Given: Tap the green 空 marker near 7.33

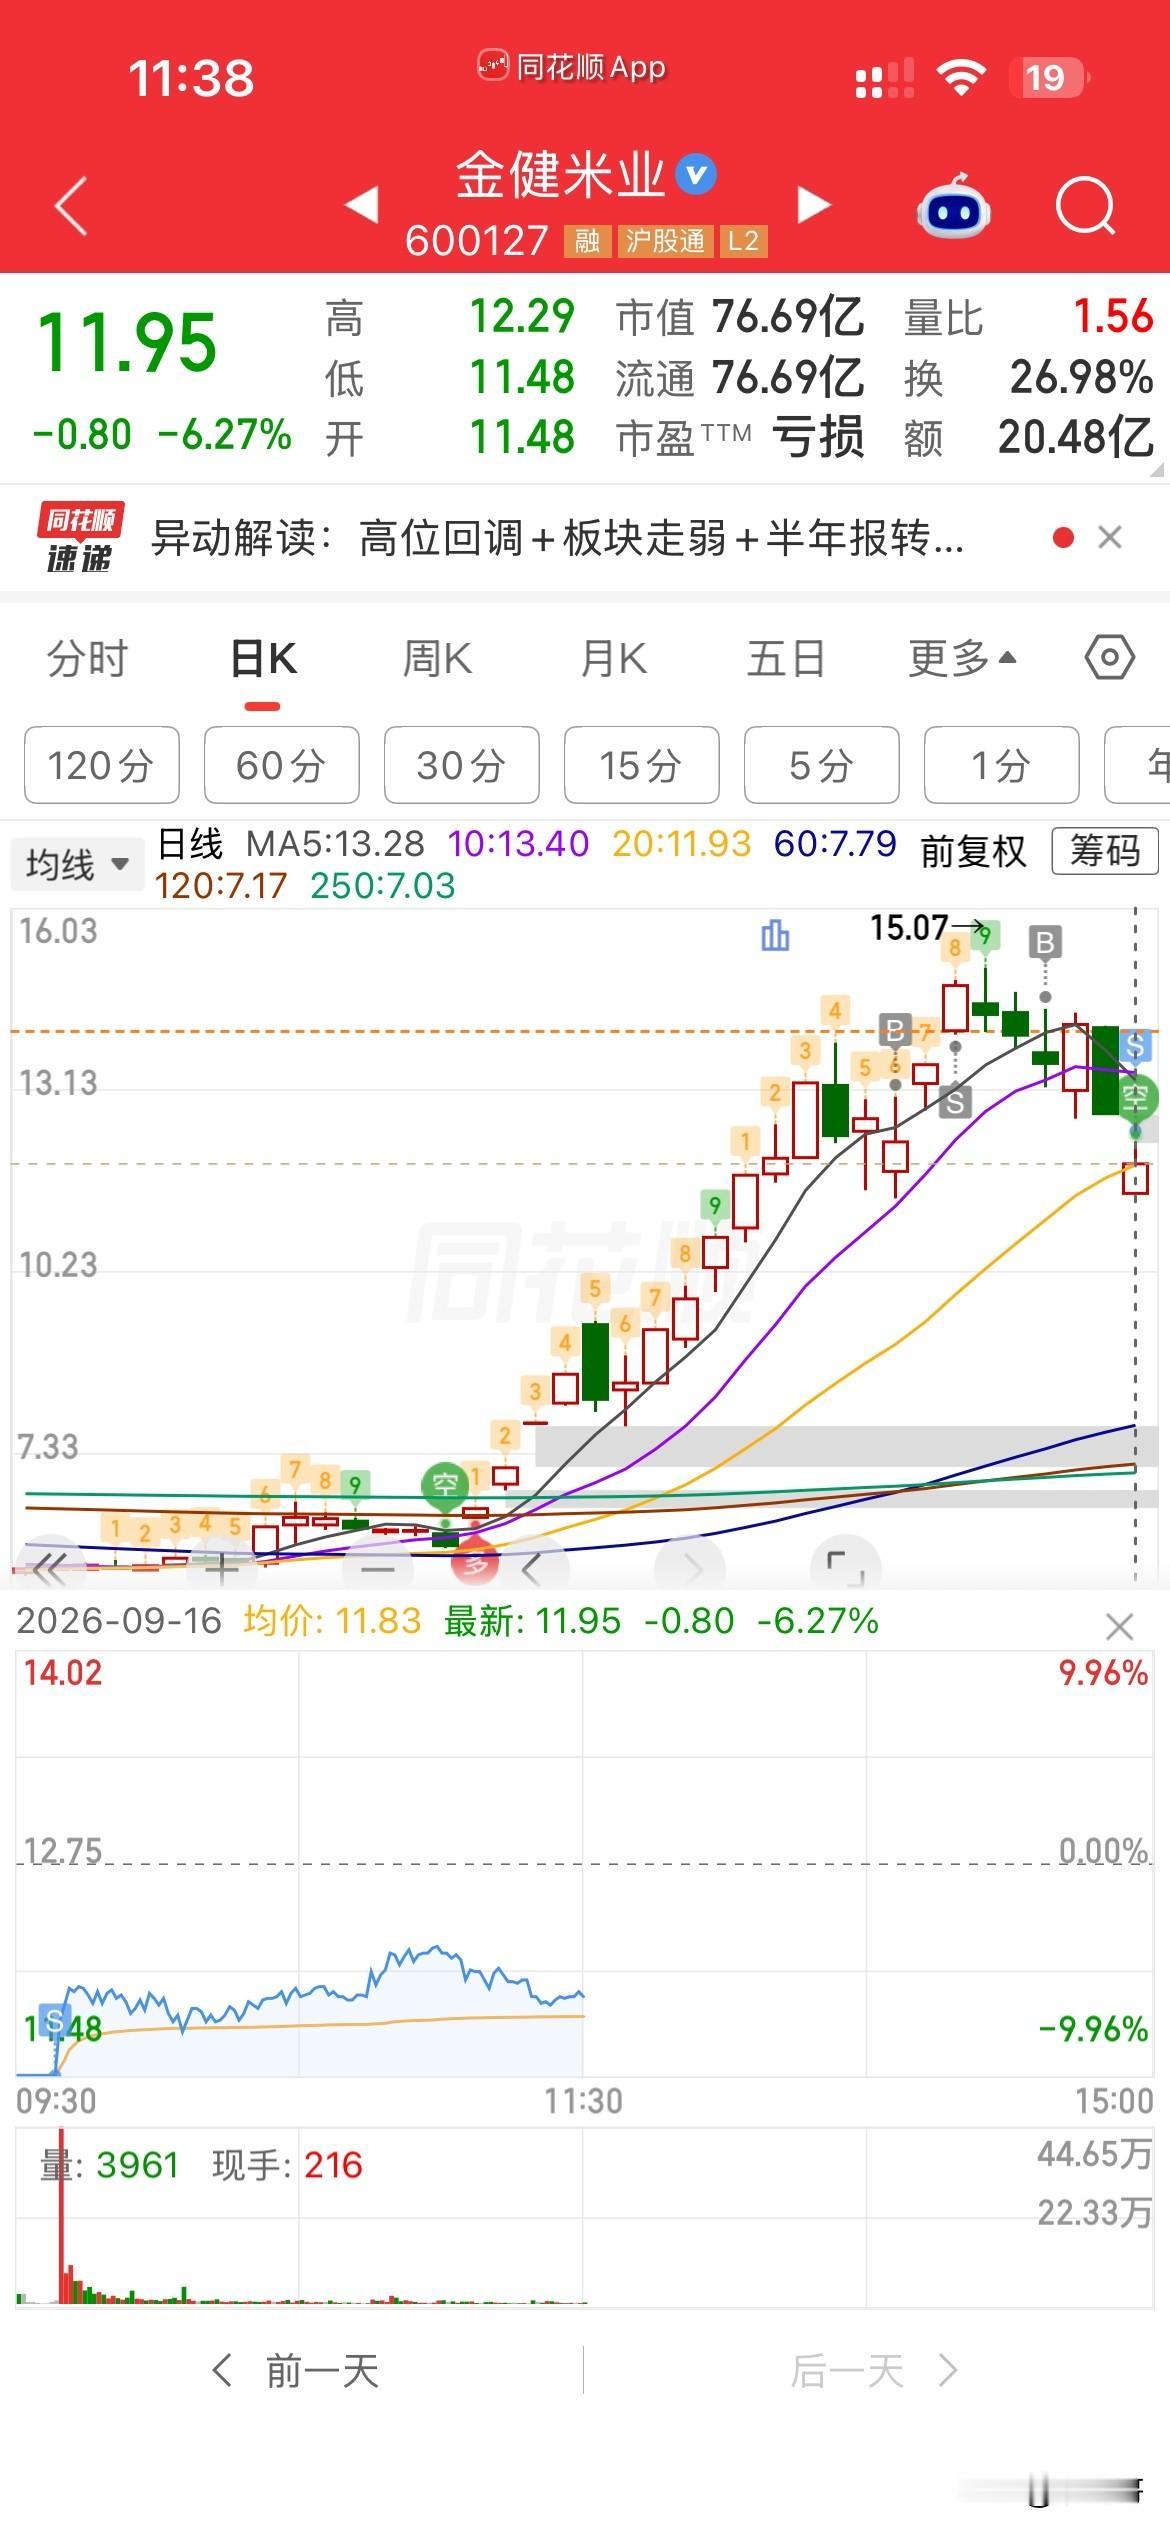Looking at the screenshot, I should (x=445, y=1485).
